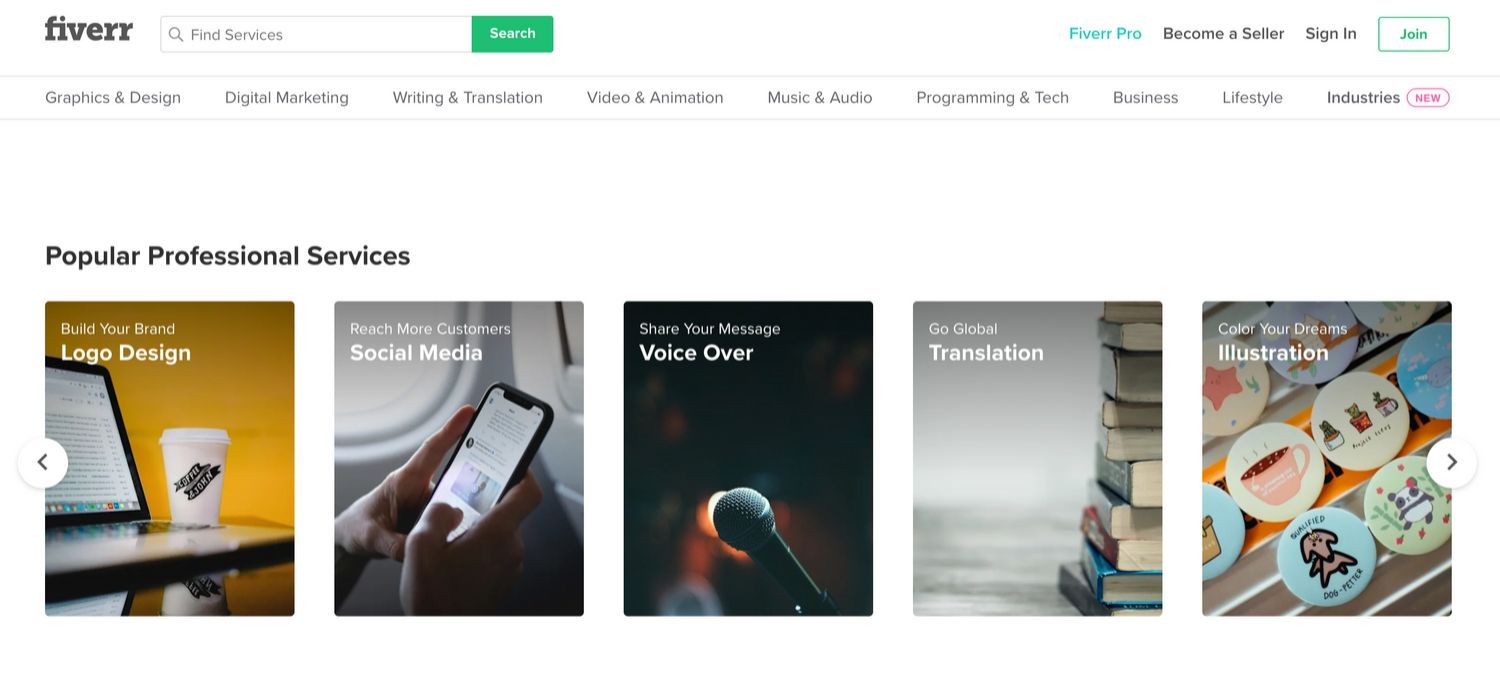
Task: Select the Social Media service card
Action: (x=459, y=459)
